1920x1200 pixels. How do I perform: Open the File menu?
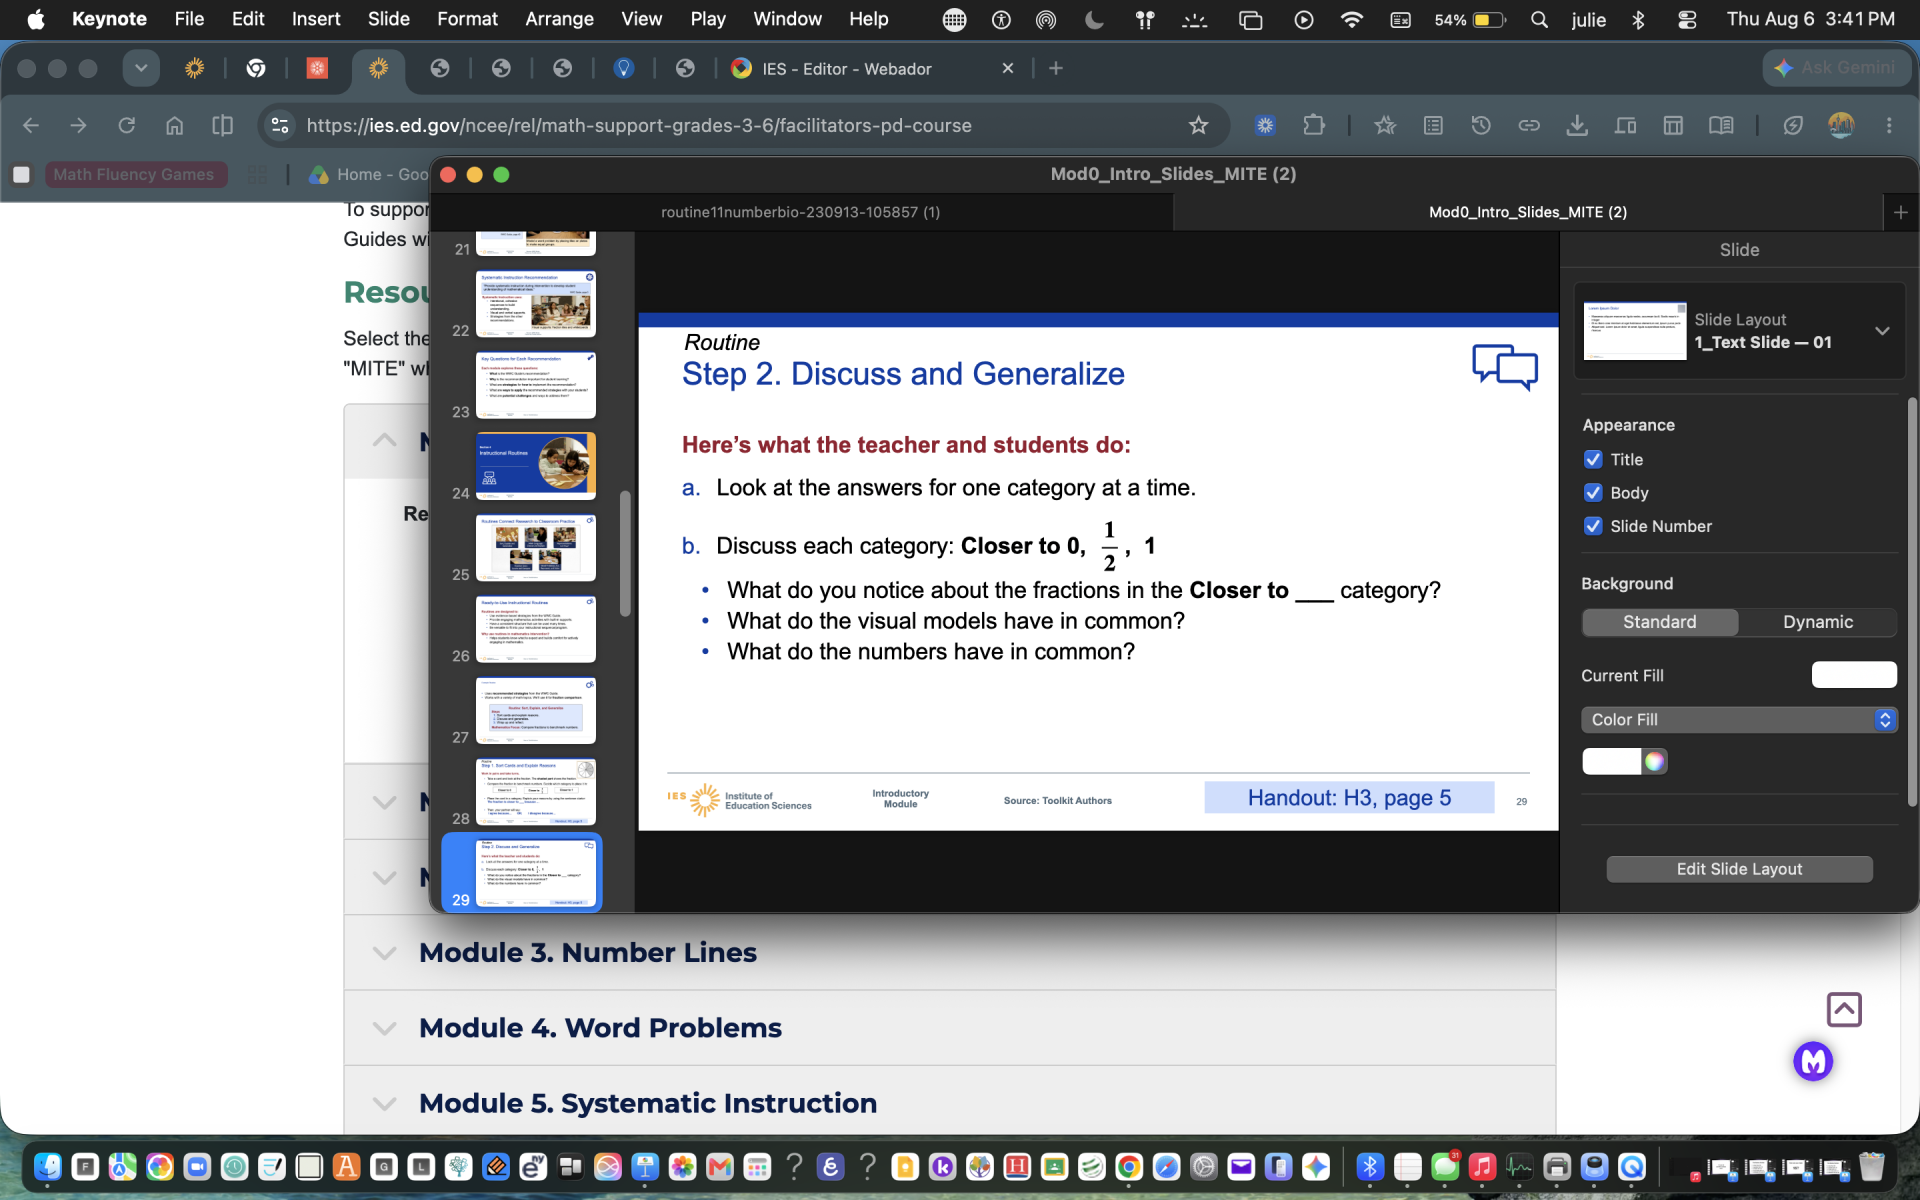pyautogui.click(x=189, y=19)
